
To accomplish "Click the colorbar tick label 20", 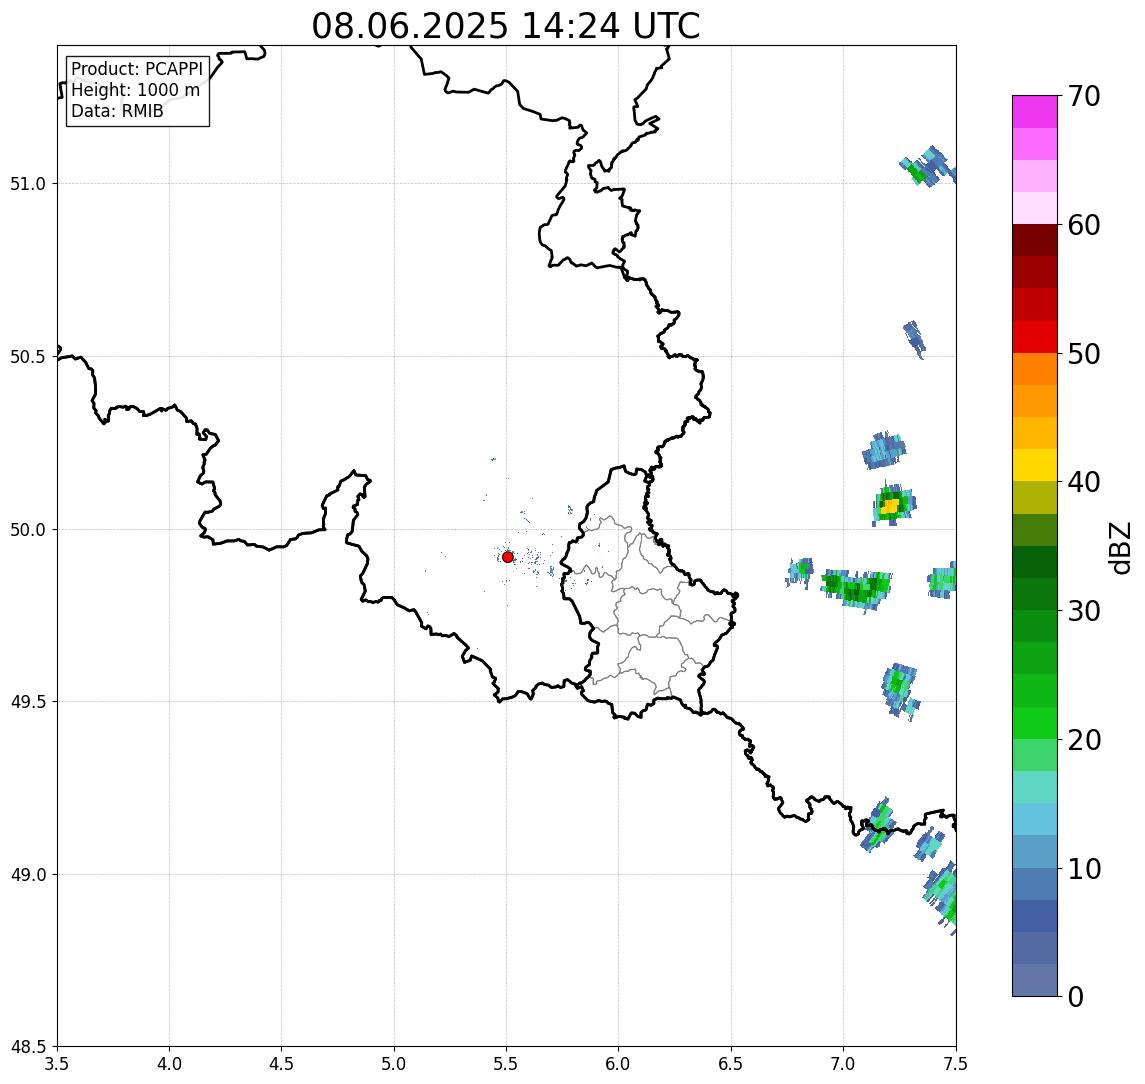I will tap(1084, 740).
